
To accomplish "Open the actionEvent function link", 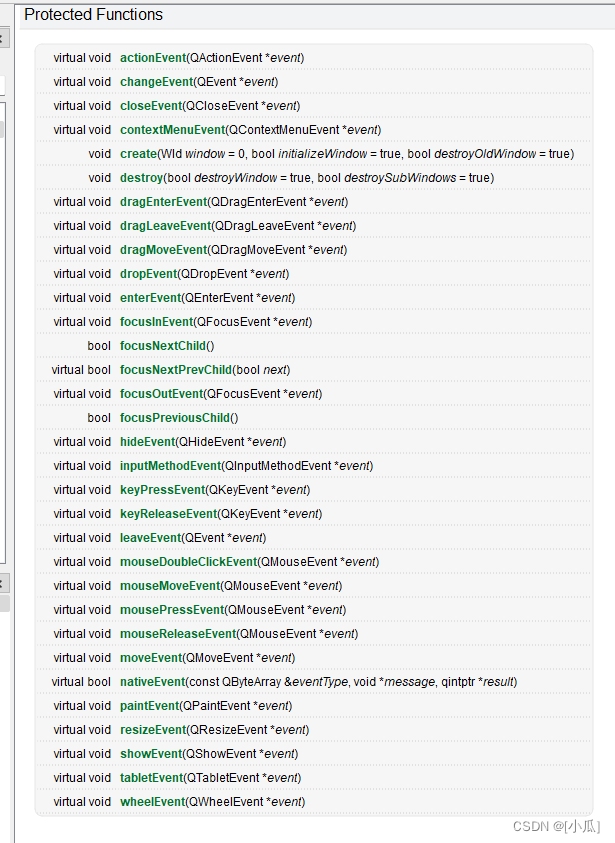I will (153, 58).
